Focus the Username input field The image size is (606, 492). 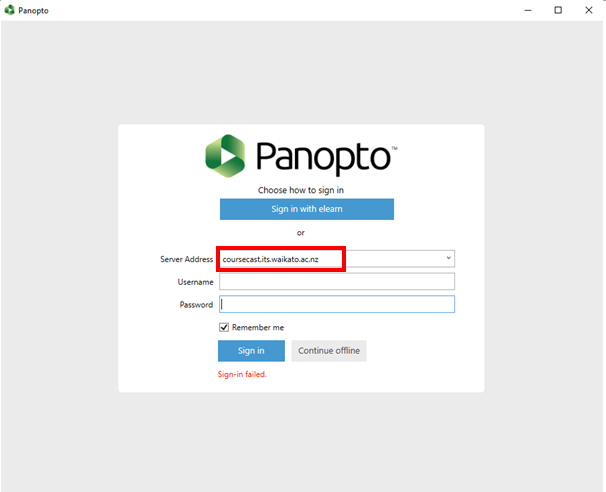[x=337, y=281]
